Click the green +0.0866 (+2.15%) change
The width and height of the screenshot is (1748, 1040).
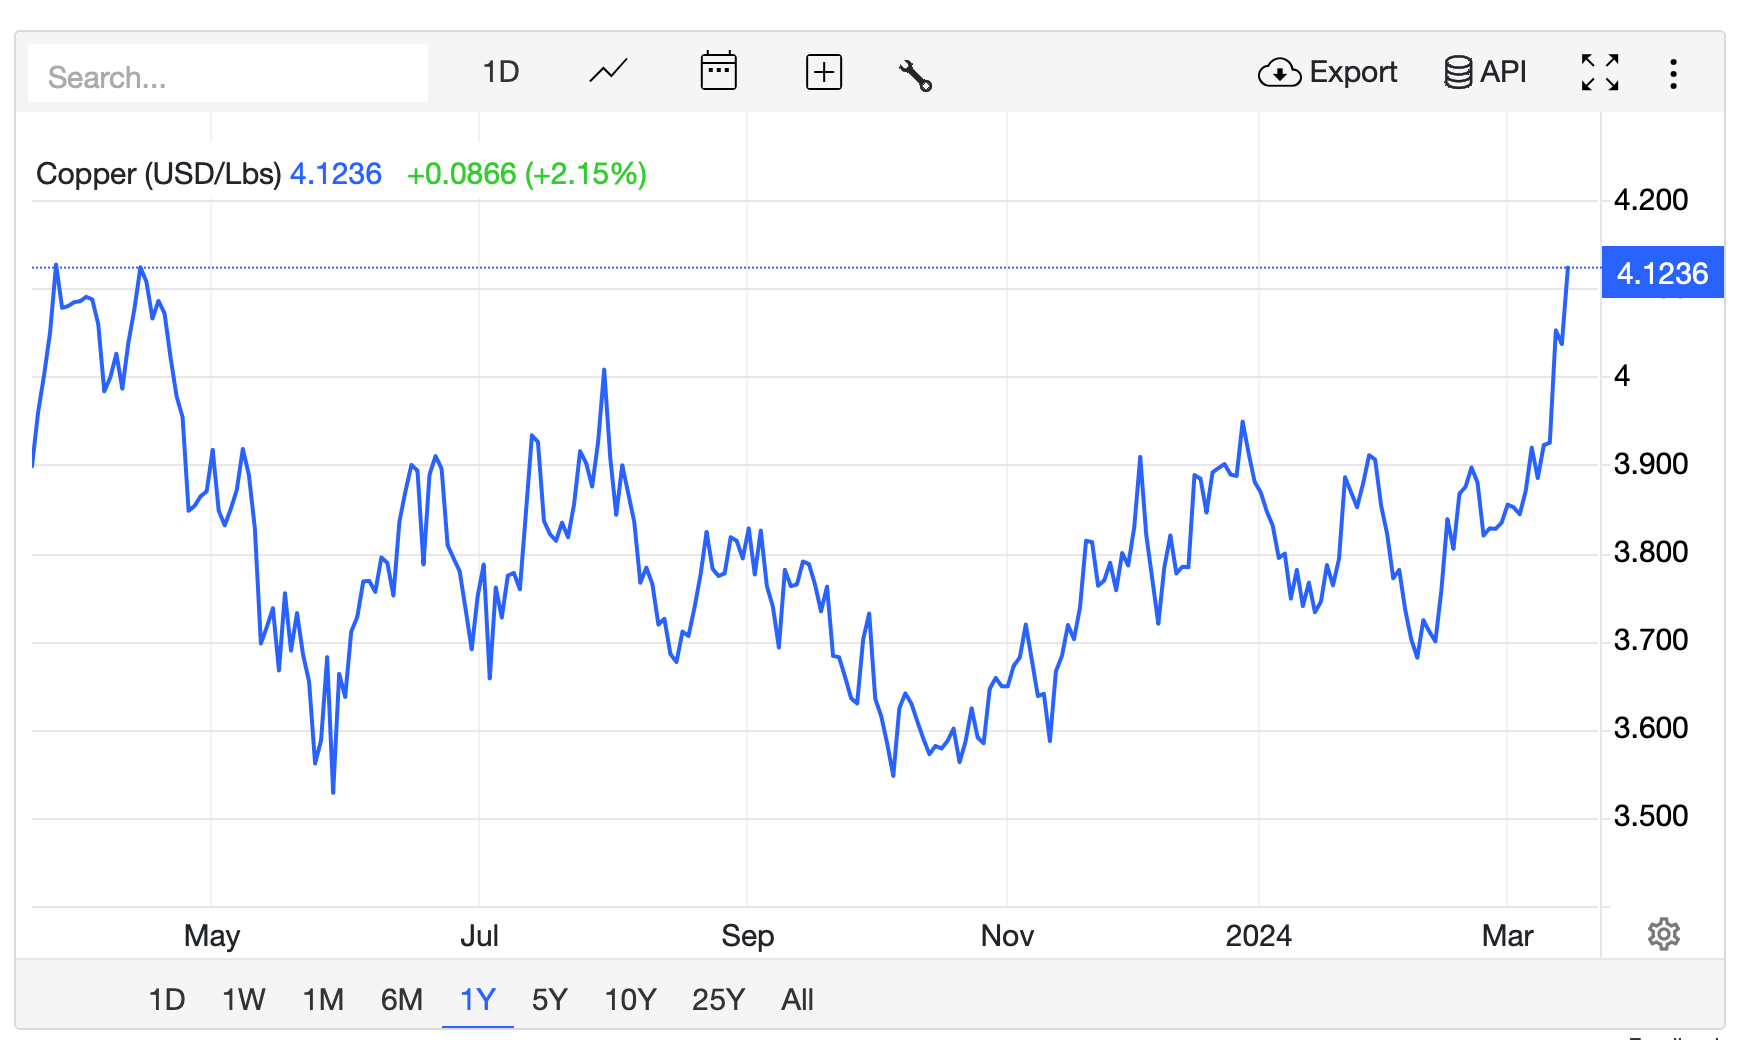coord(527,174)
